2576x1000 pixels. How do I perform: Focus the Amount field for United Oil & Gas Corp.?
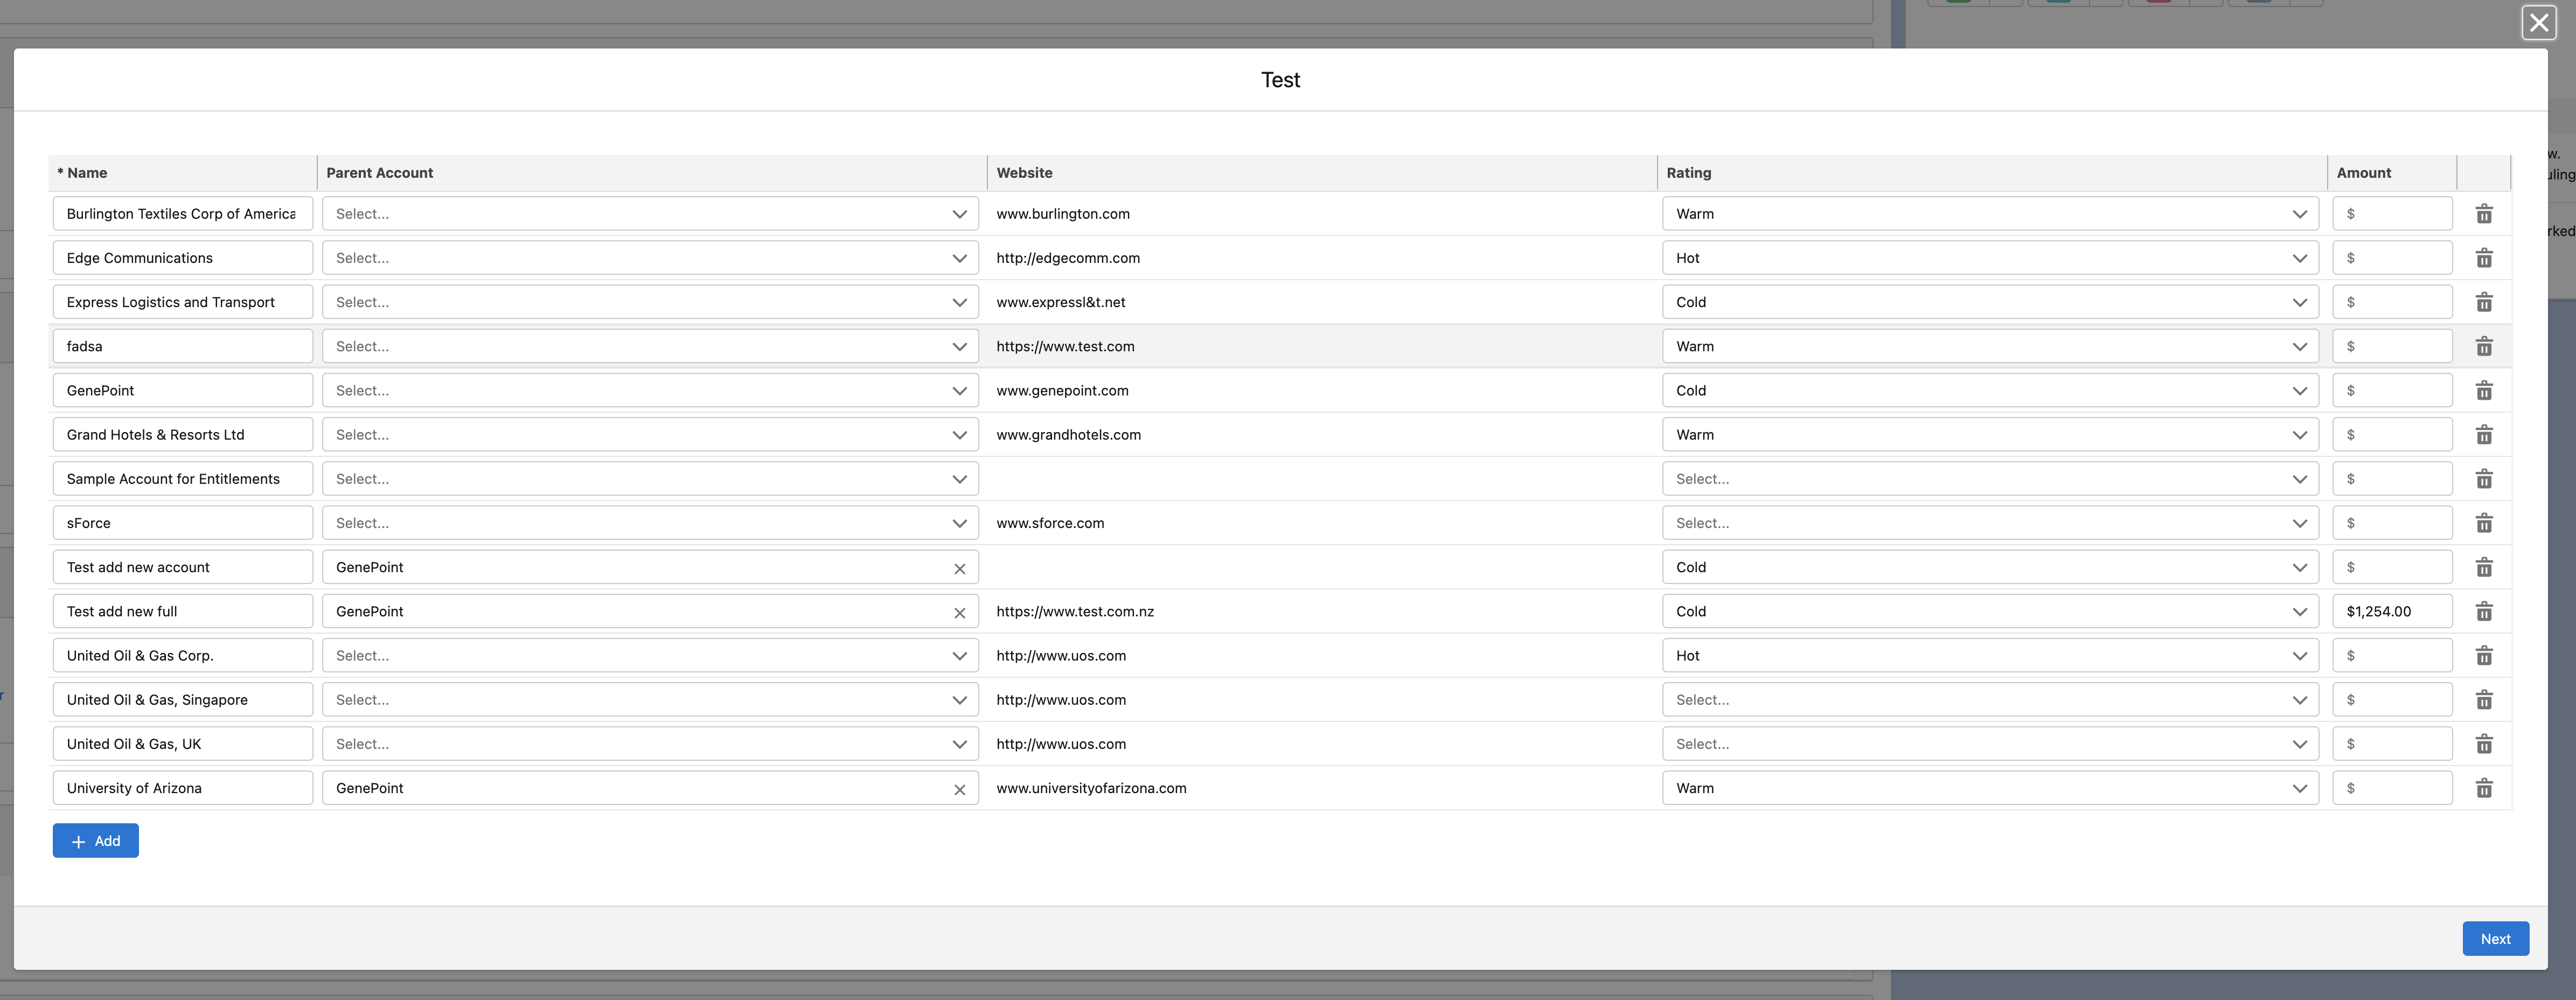pyautogui.click(x=2392, y=656)
